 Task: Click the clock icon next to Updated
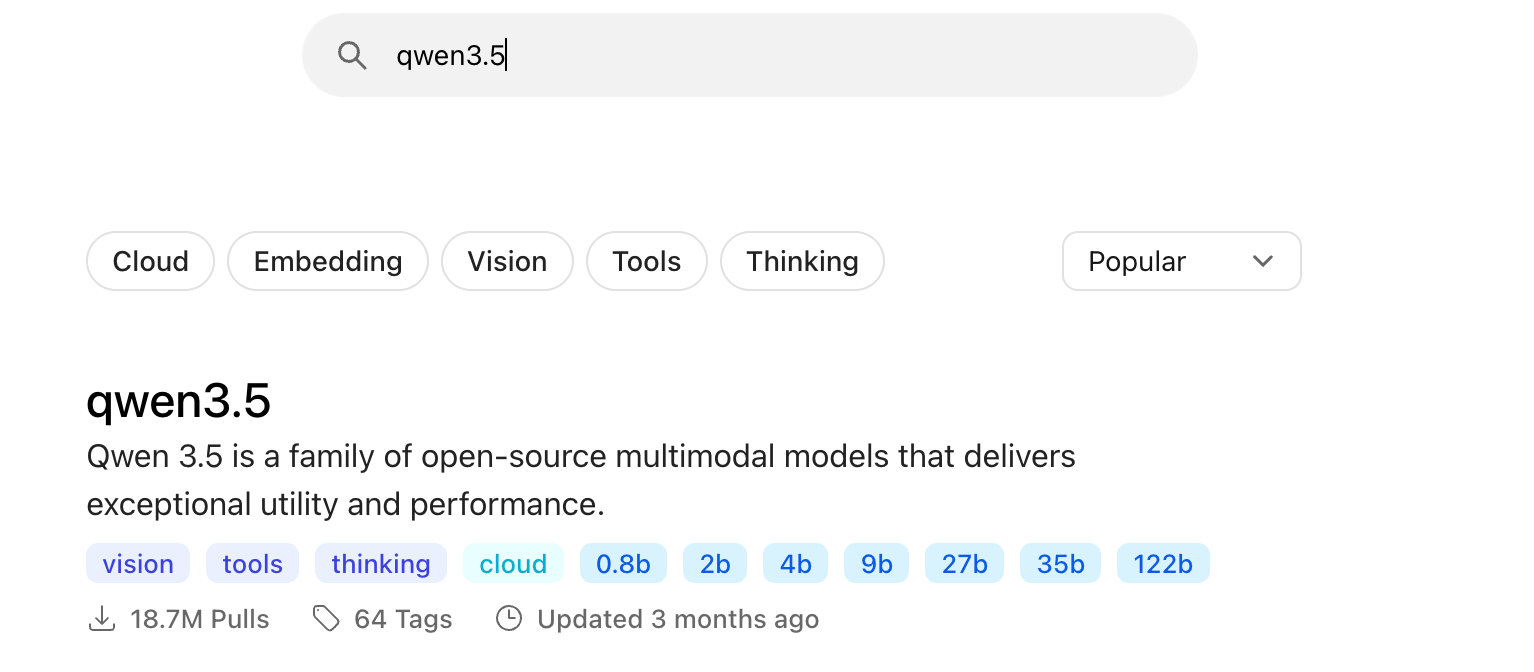(509, 619)
